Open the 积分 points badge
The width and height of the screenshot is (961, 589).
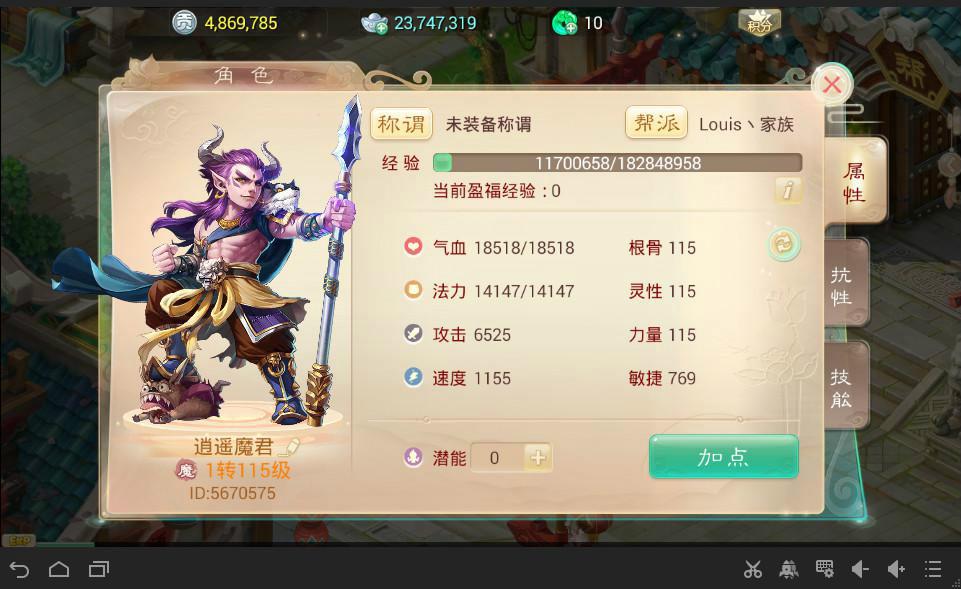pyautogui.click(x=759, y=23)
